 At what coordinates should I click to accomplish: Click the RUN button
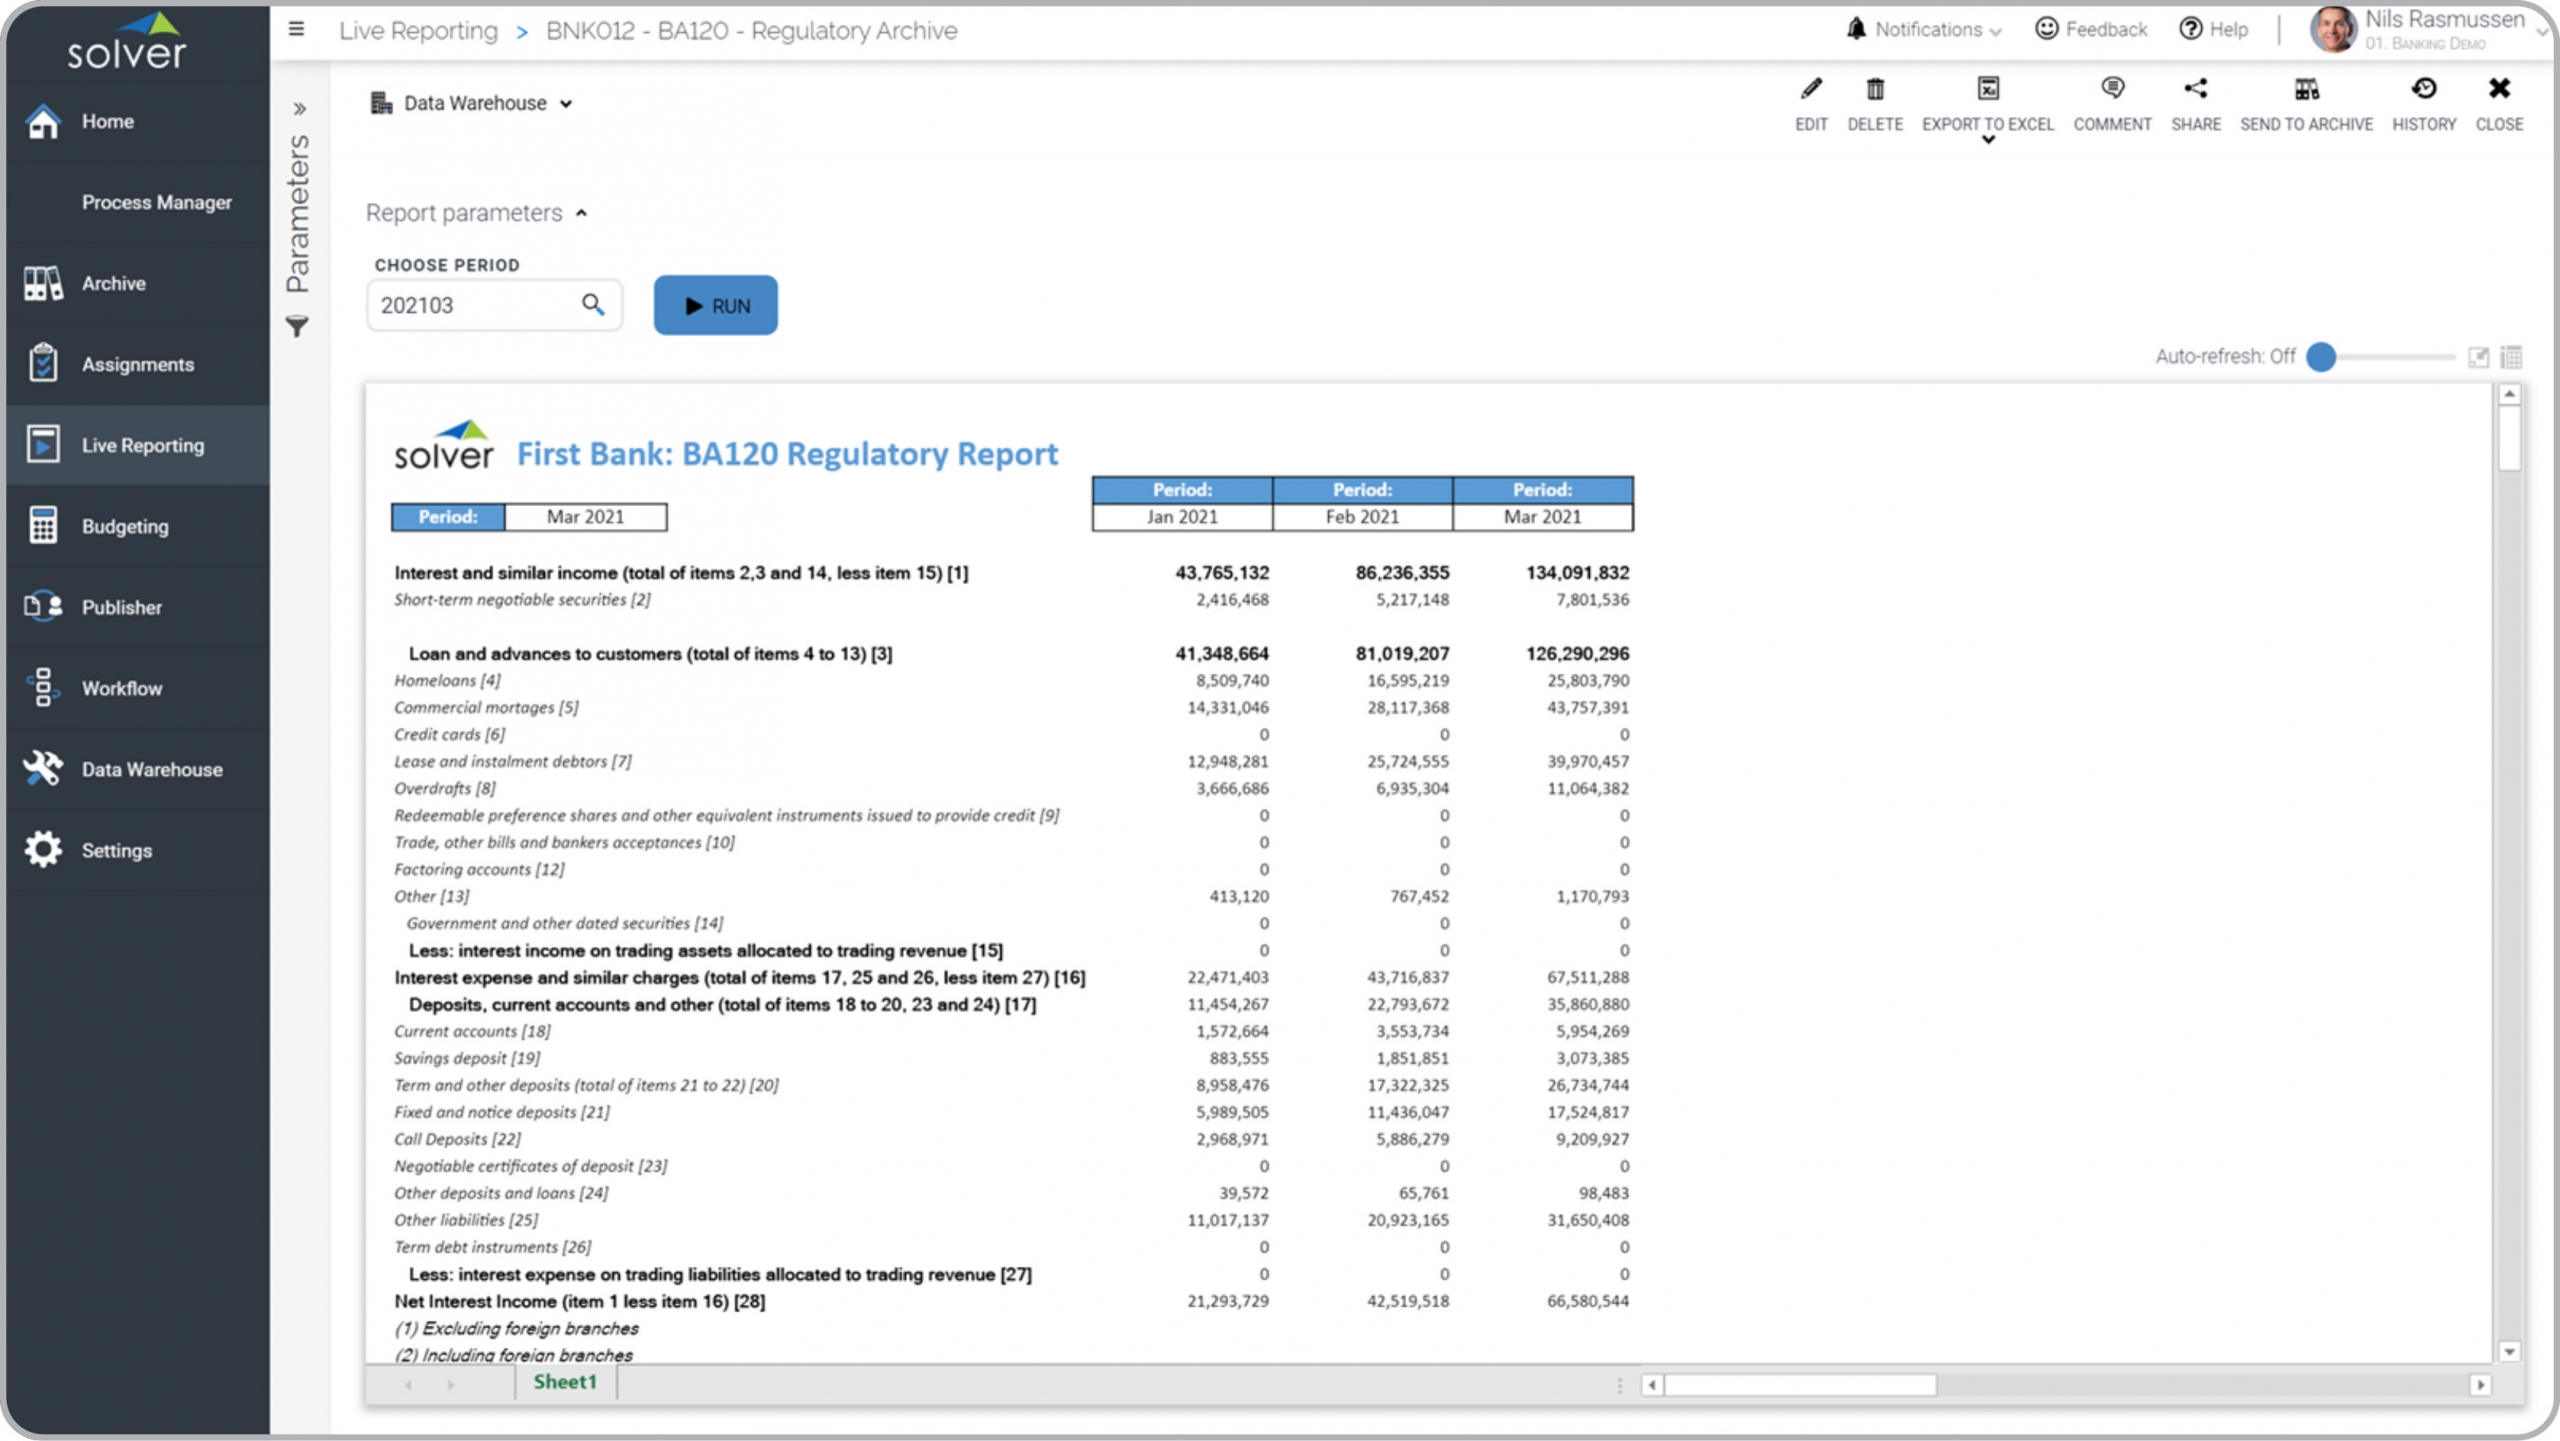714,304
